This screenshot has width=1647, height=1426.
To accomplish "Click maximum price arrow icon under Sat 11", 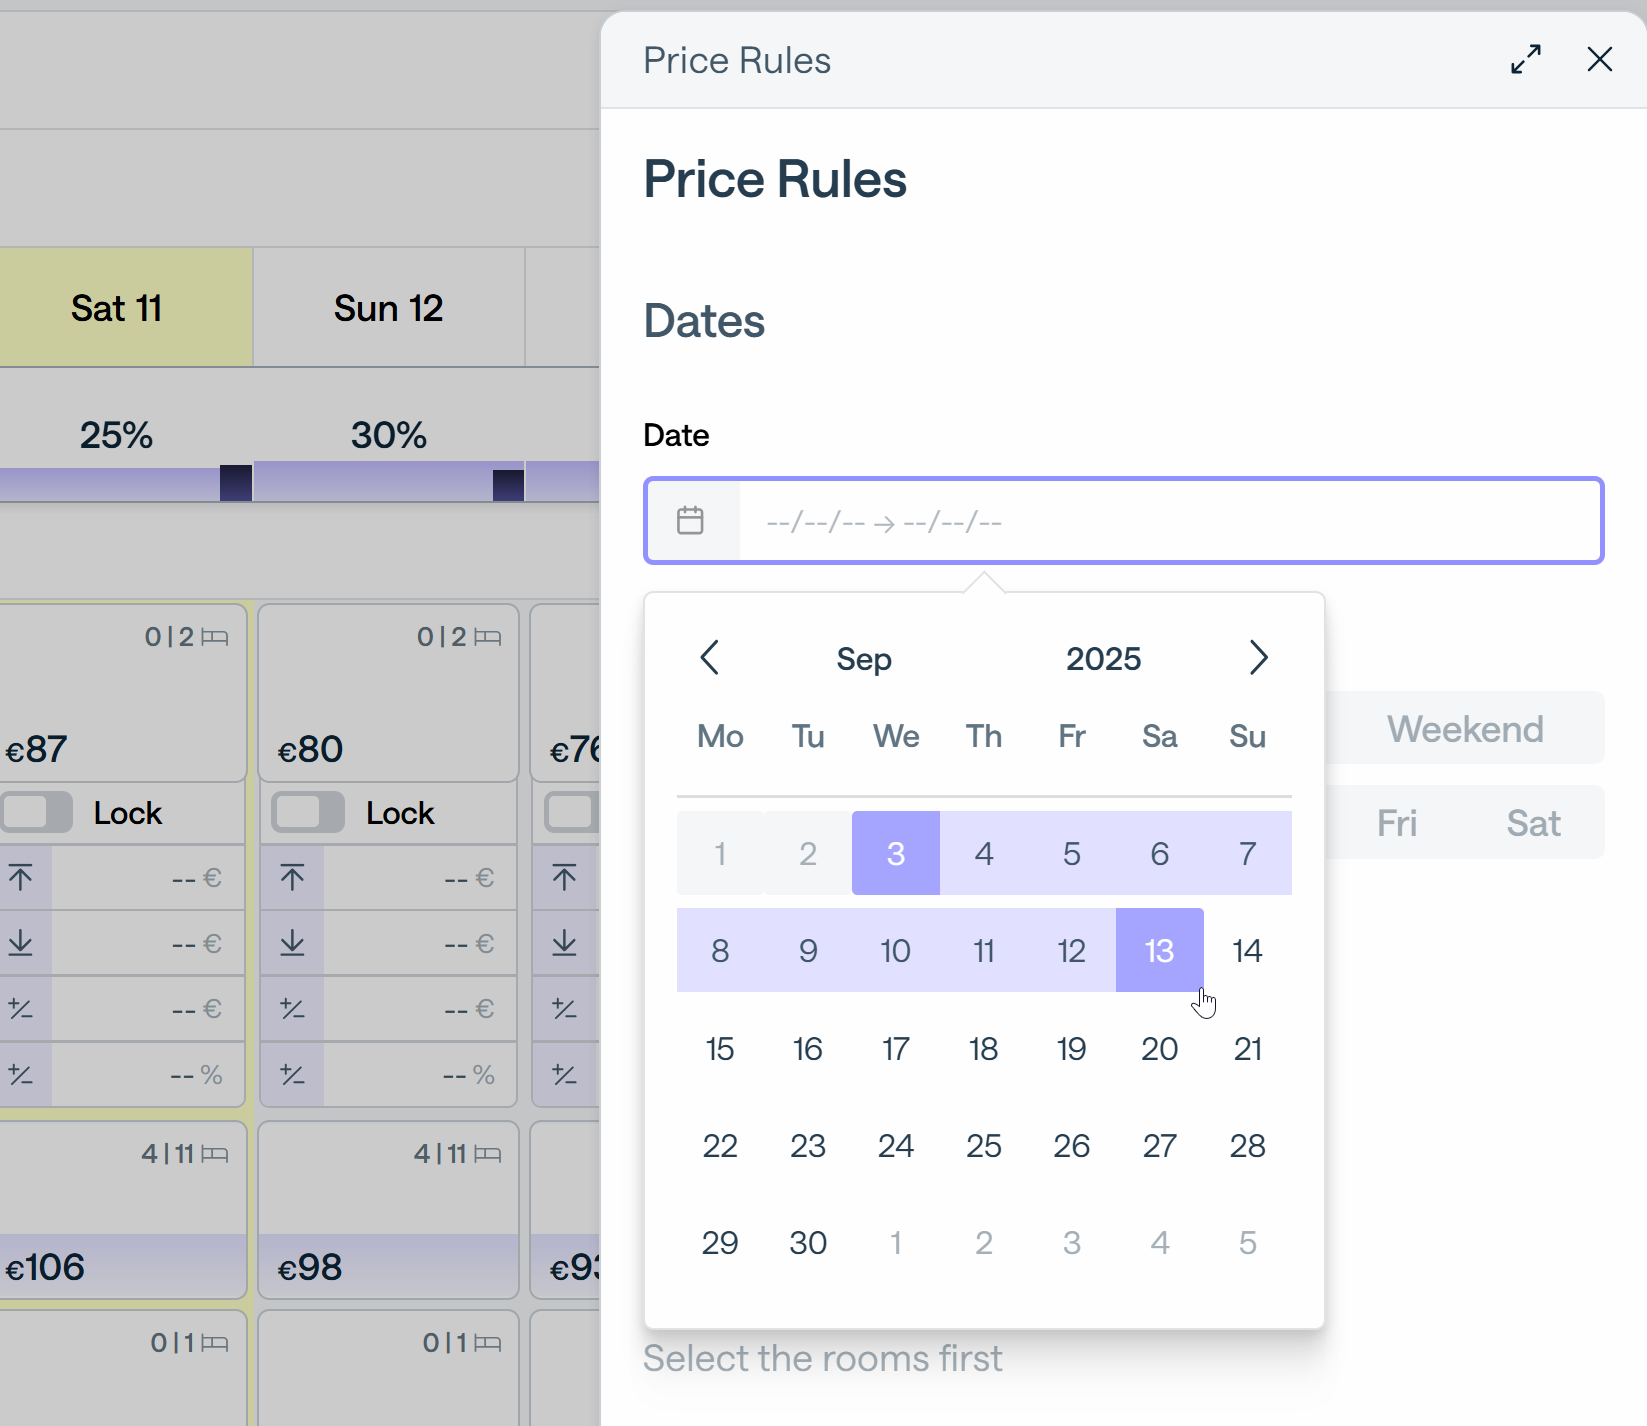I will point(21,878).
